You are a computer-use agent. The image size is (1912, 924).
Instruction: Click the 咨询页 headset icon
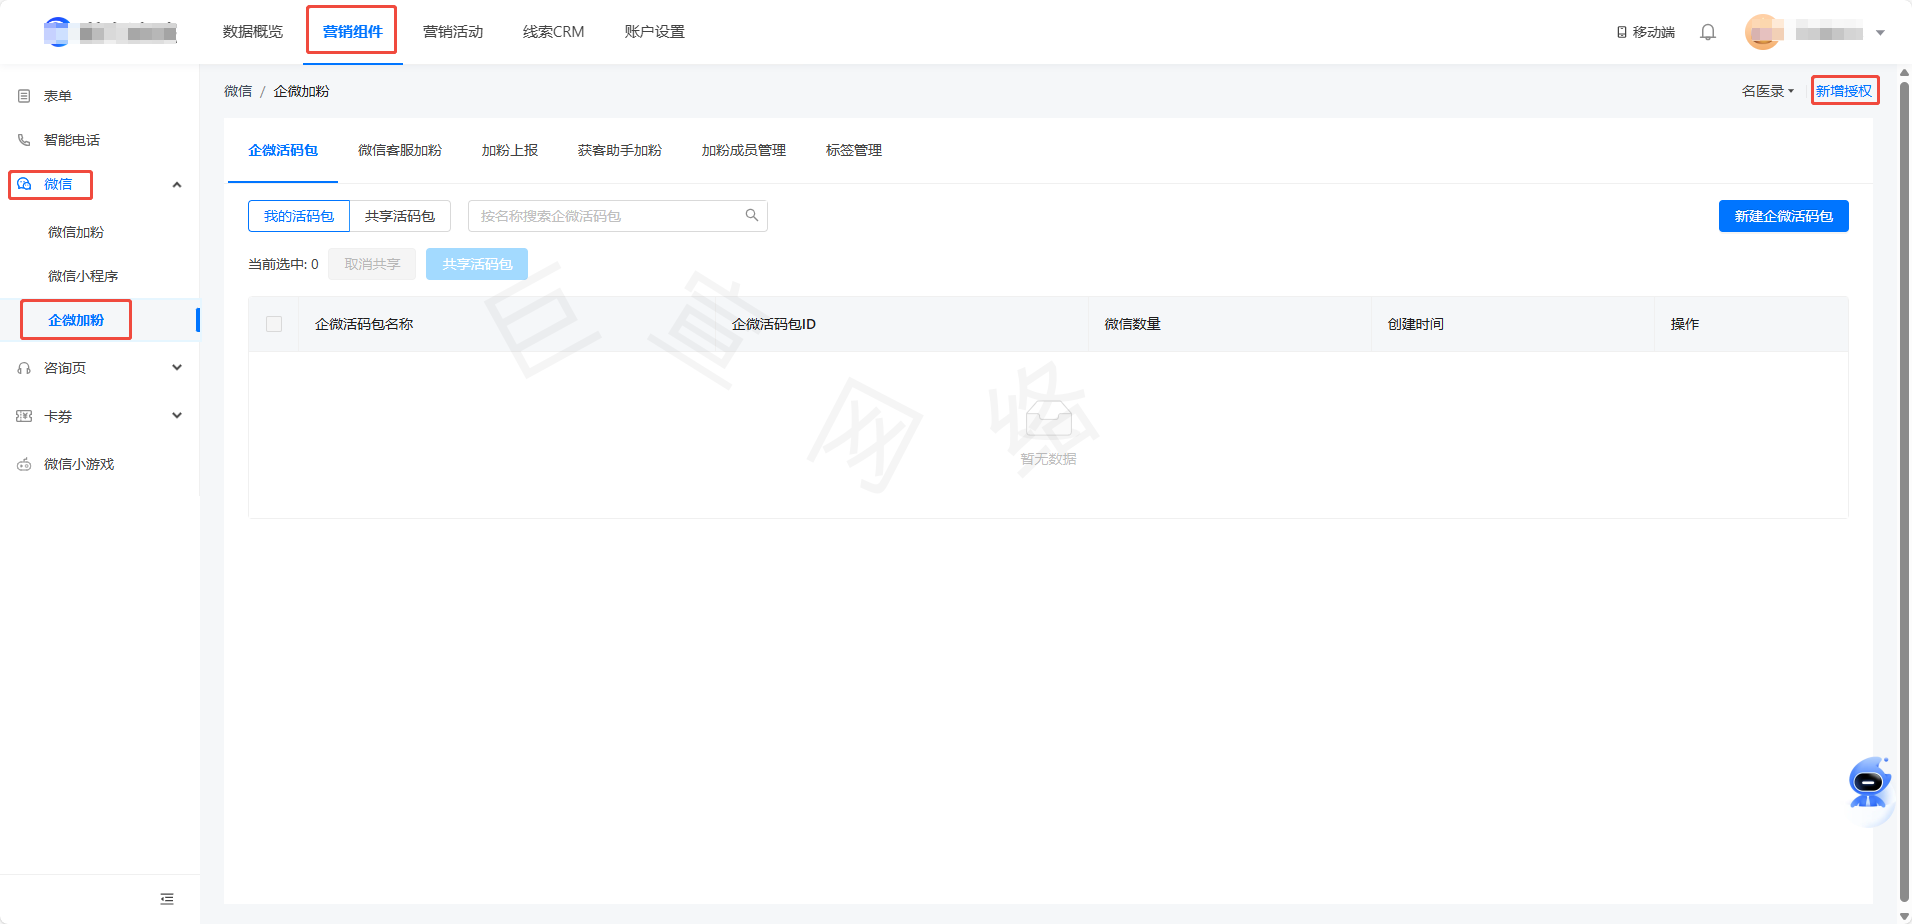click(23, 367)
